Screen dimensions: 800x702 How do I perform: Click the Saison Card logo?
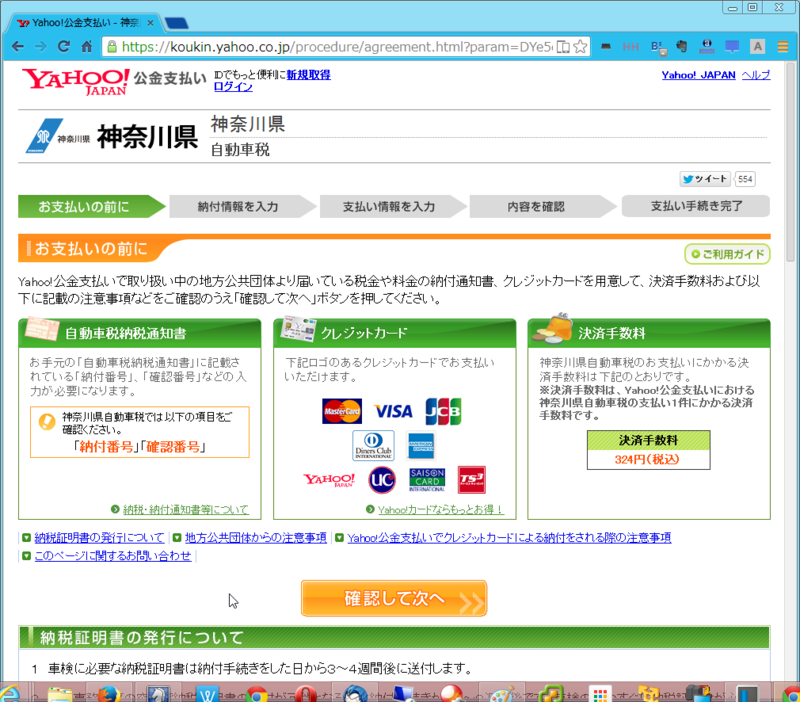427,480
